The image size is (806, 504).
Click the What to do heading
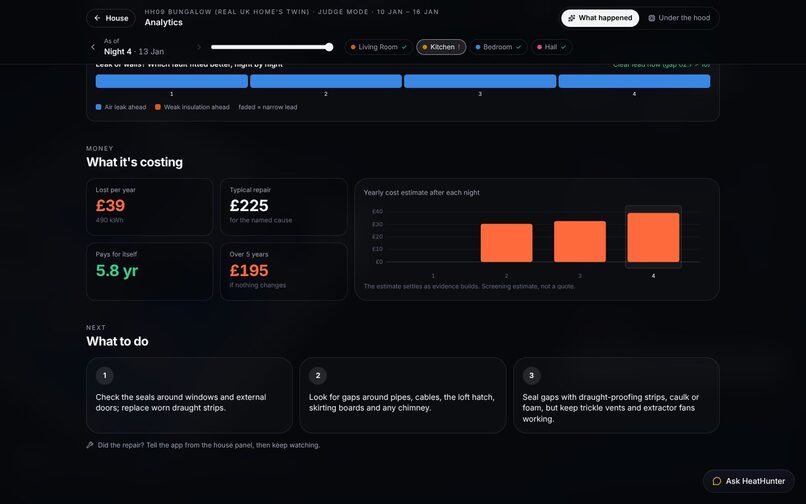pyautogui.click(x=117, y=341)
